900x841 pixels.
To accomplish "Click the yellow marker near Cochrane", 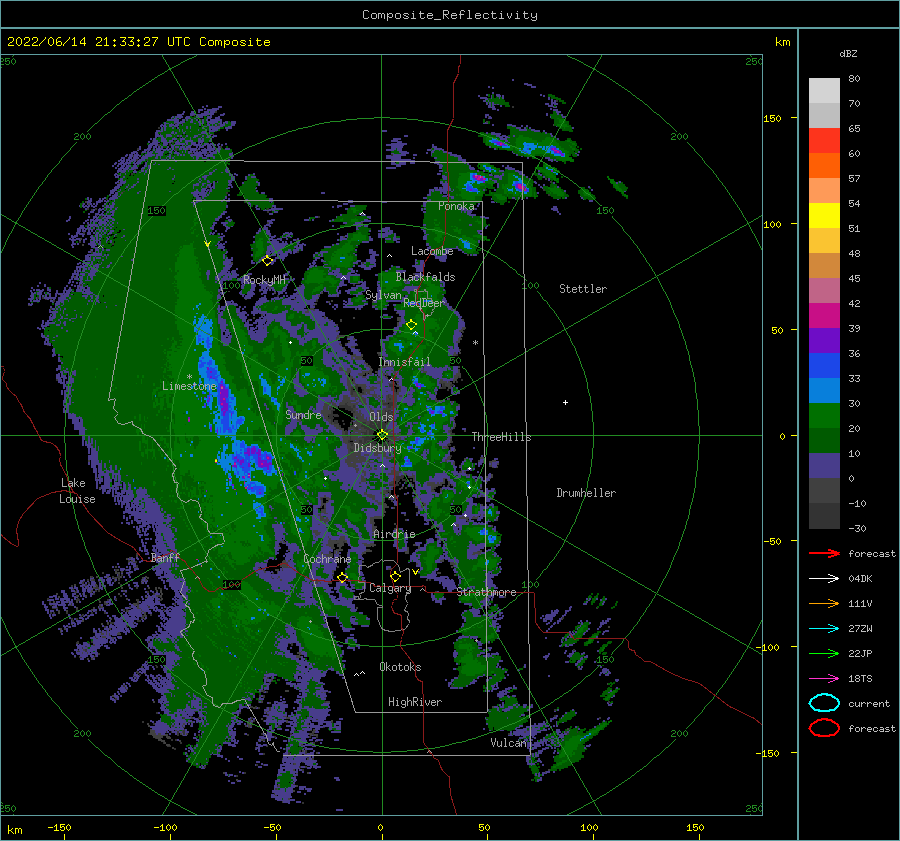I will (343, 577).
